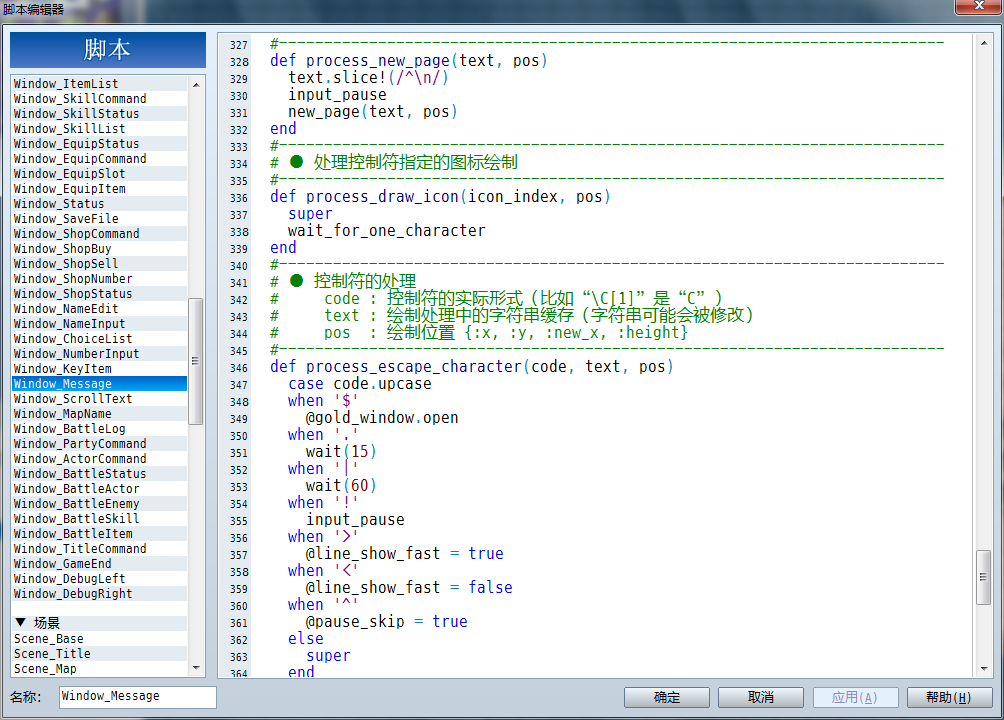This screenshot has height=720, width=1004.
Task: Select Window_ItemList script
Action: click(100, 84)
